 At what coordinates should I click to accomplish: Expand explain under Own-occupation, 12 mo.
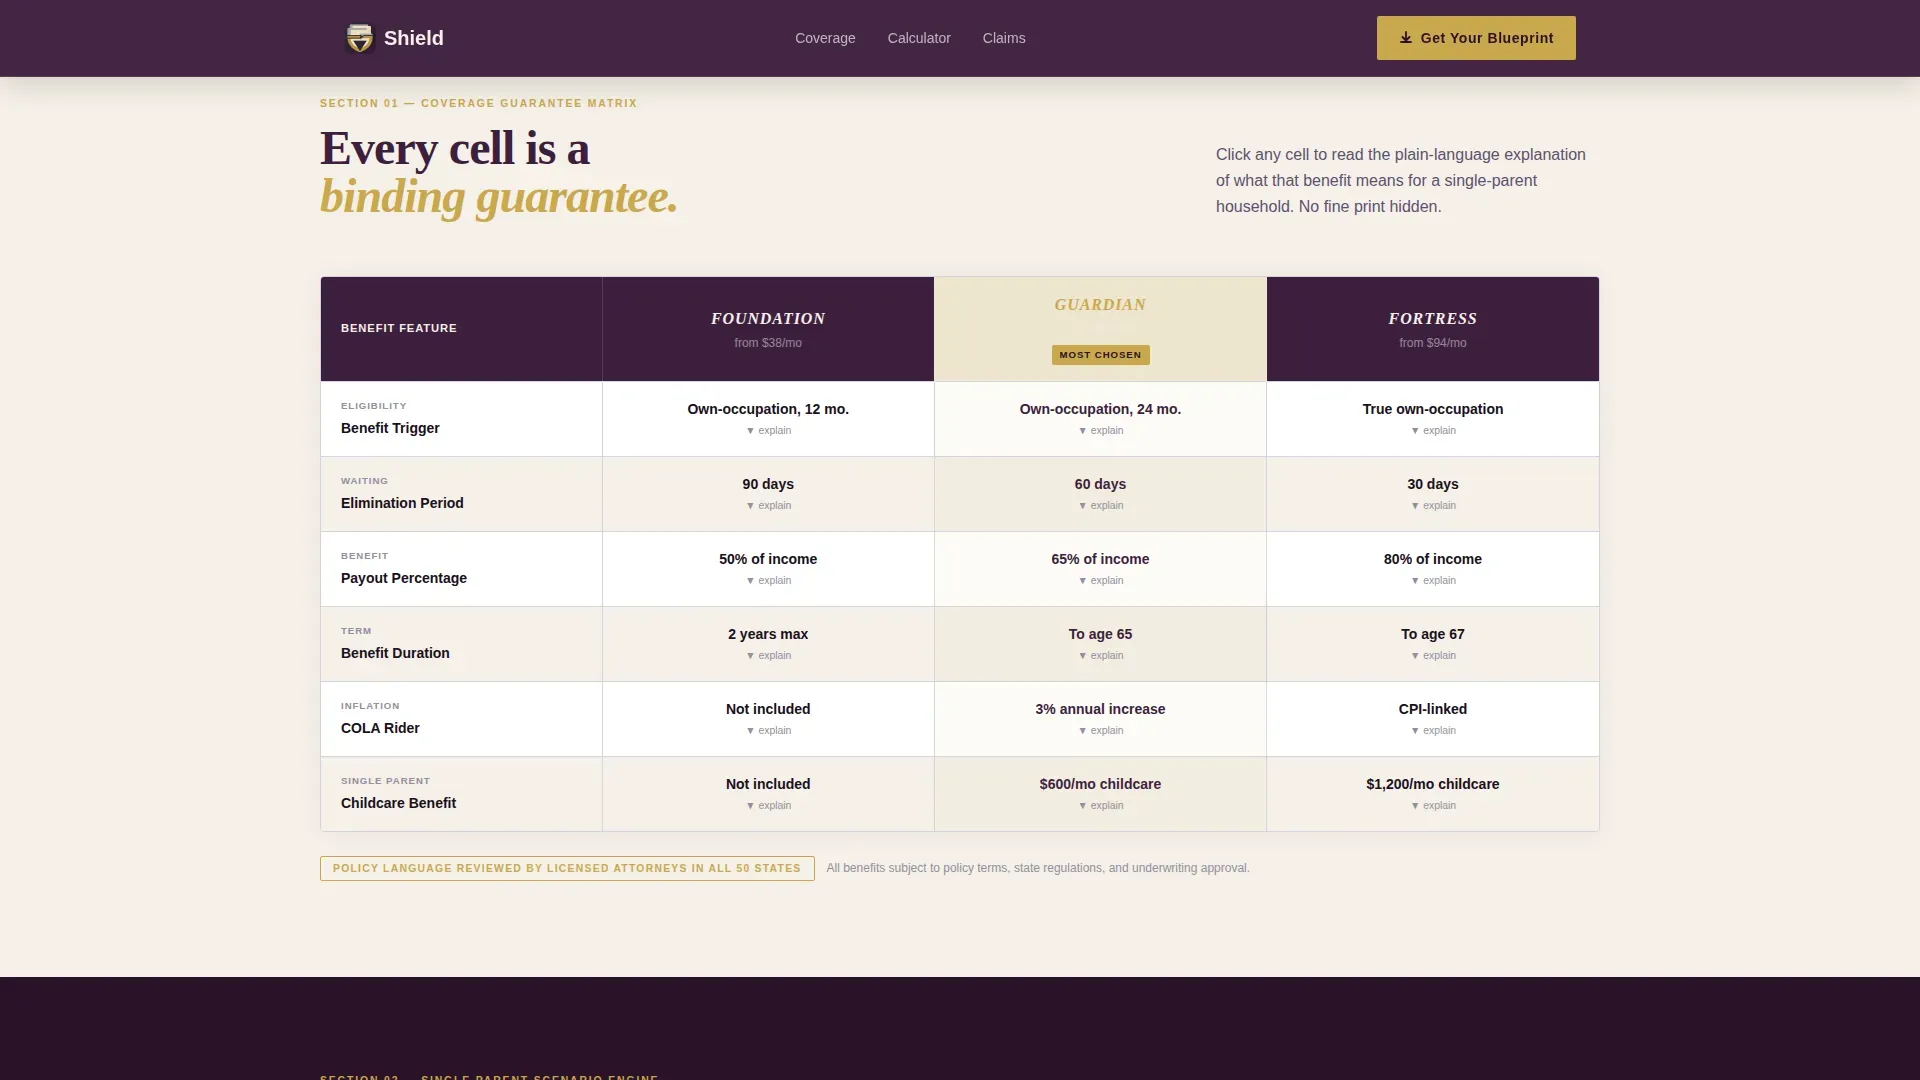(768, 431)
